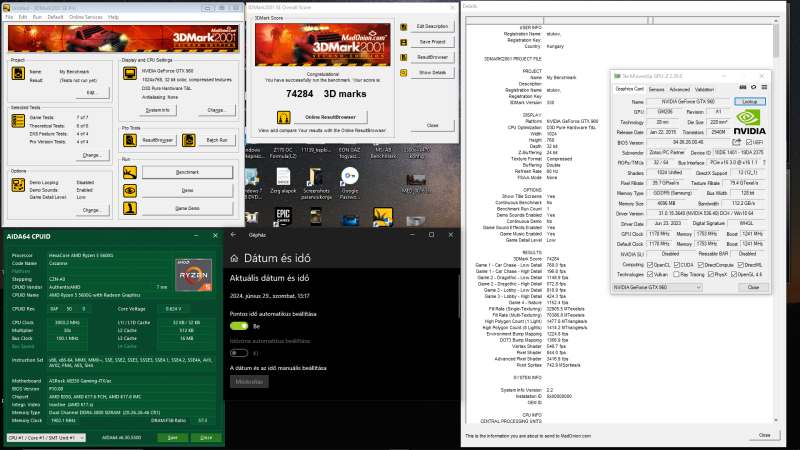Click the BIOS export share icon in GPU-Z

tap(736, 142)
